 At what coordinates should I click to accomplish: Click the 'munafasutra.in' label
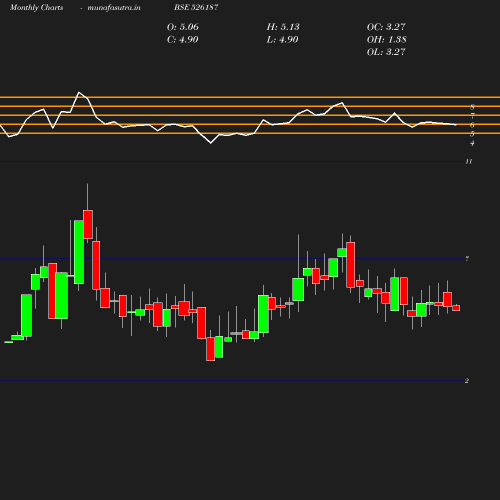[x=114, y=7]
